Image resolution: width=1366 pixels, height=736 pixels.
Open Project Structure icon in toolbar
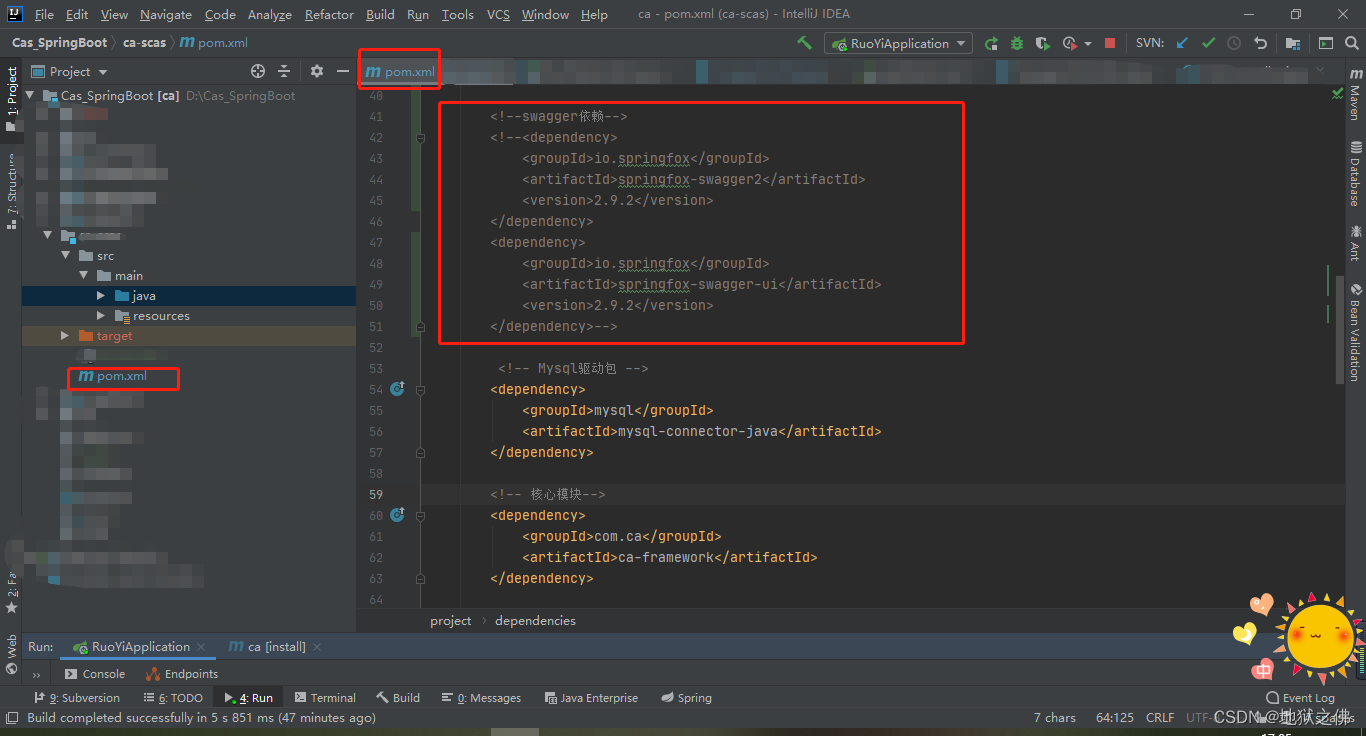1293,43
